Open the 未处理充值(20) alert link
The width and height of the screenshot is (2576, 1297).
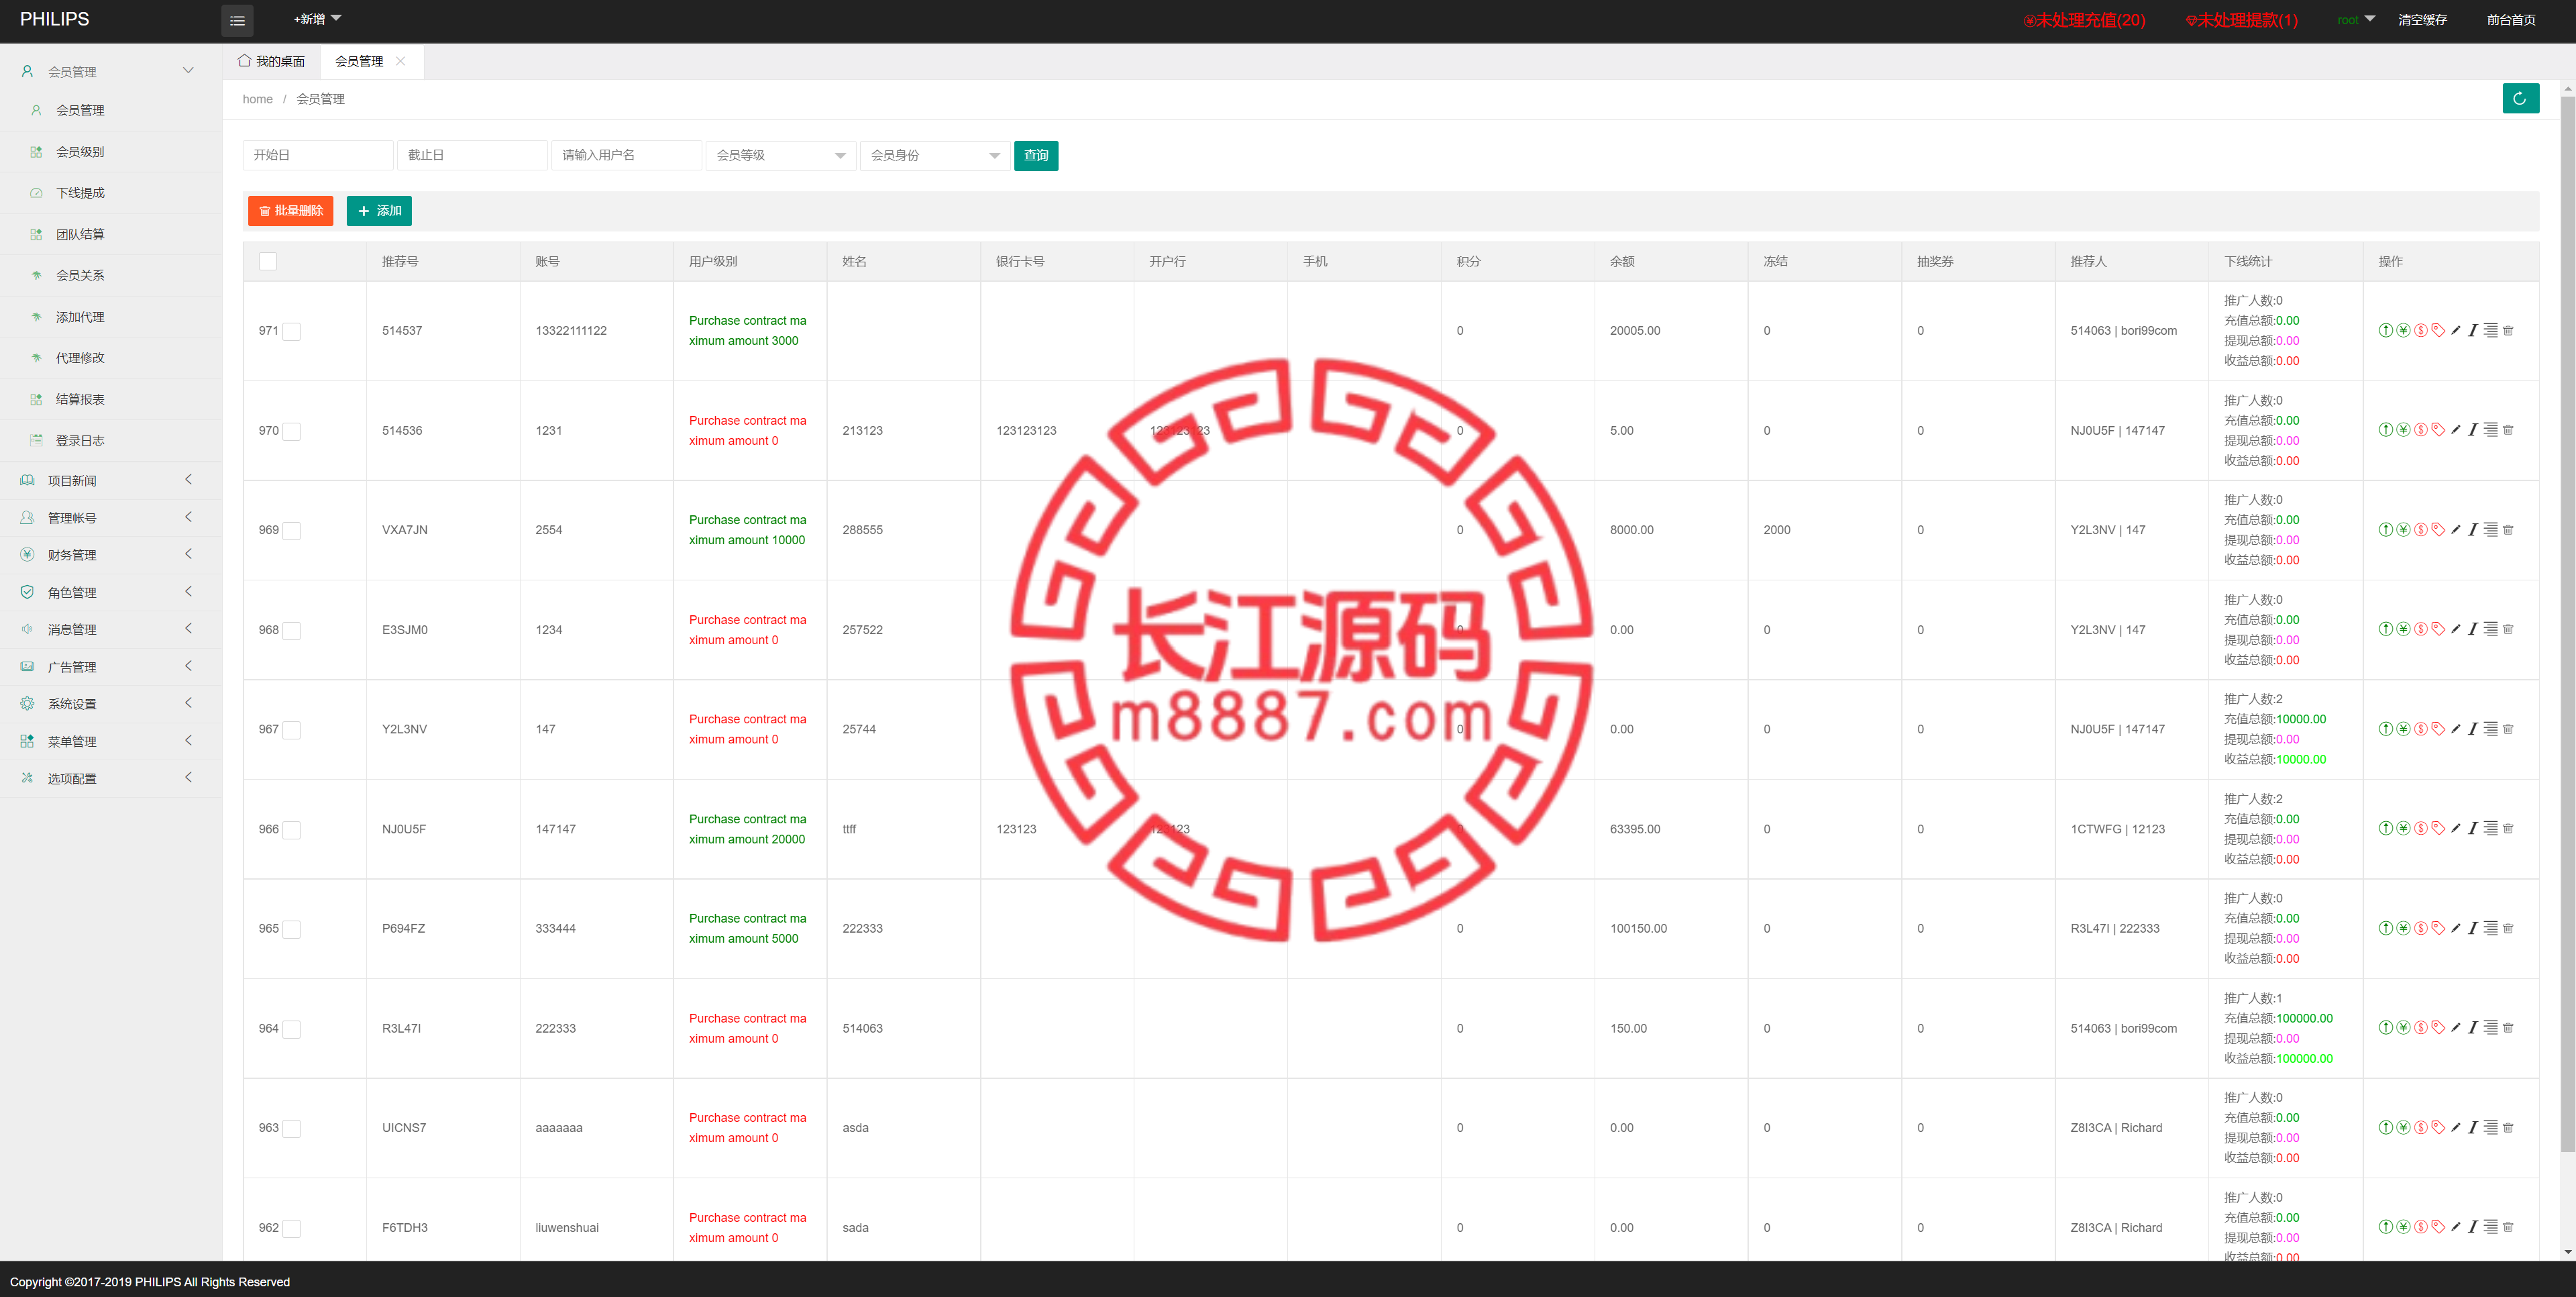(2084, 20)
